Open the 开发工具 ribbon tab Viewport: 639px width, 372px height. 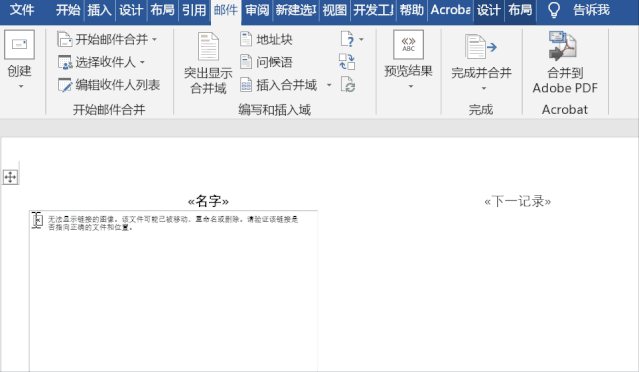coord(373,10)
